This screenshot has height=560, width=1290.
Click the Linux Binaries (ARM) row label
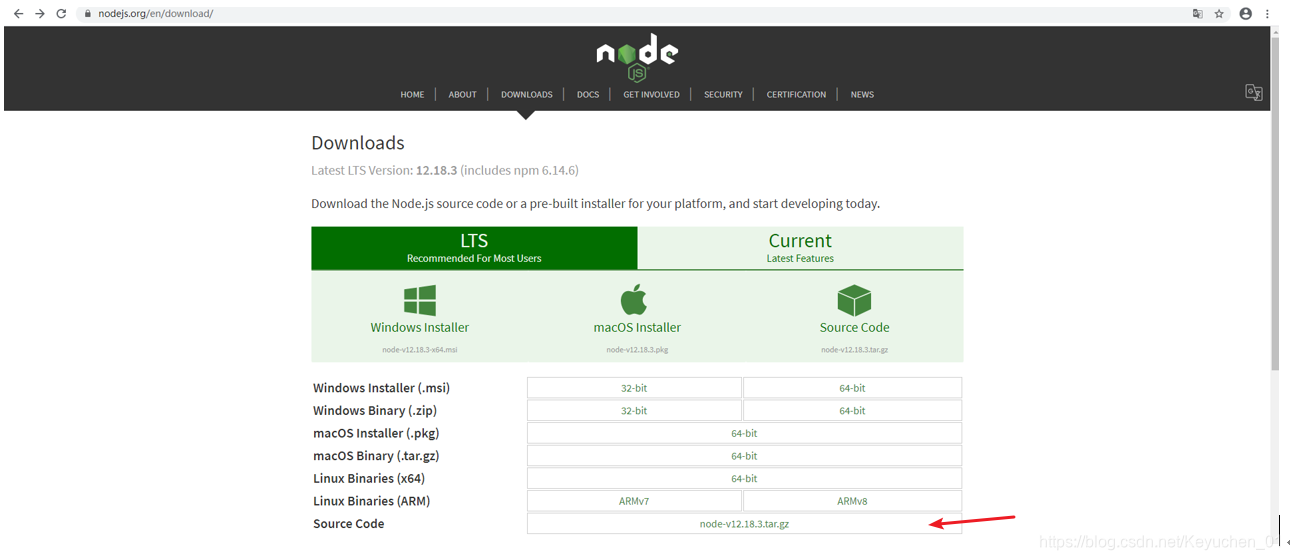pyautogui.click(x=371, y=501)
